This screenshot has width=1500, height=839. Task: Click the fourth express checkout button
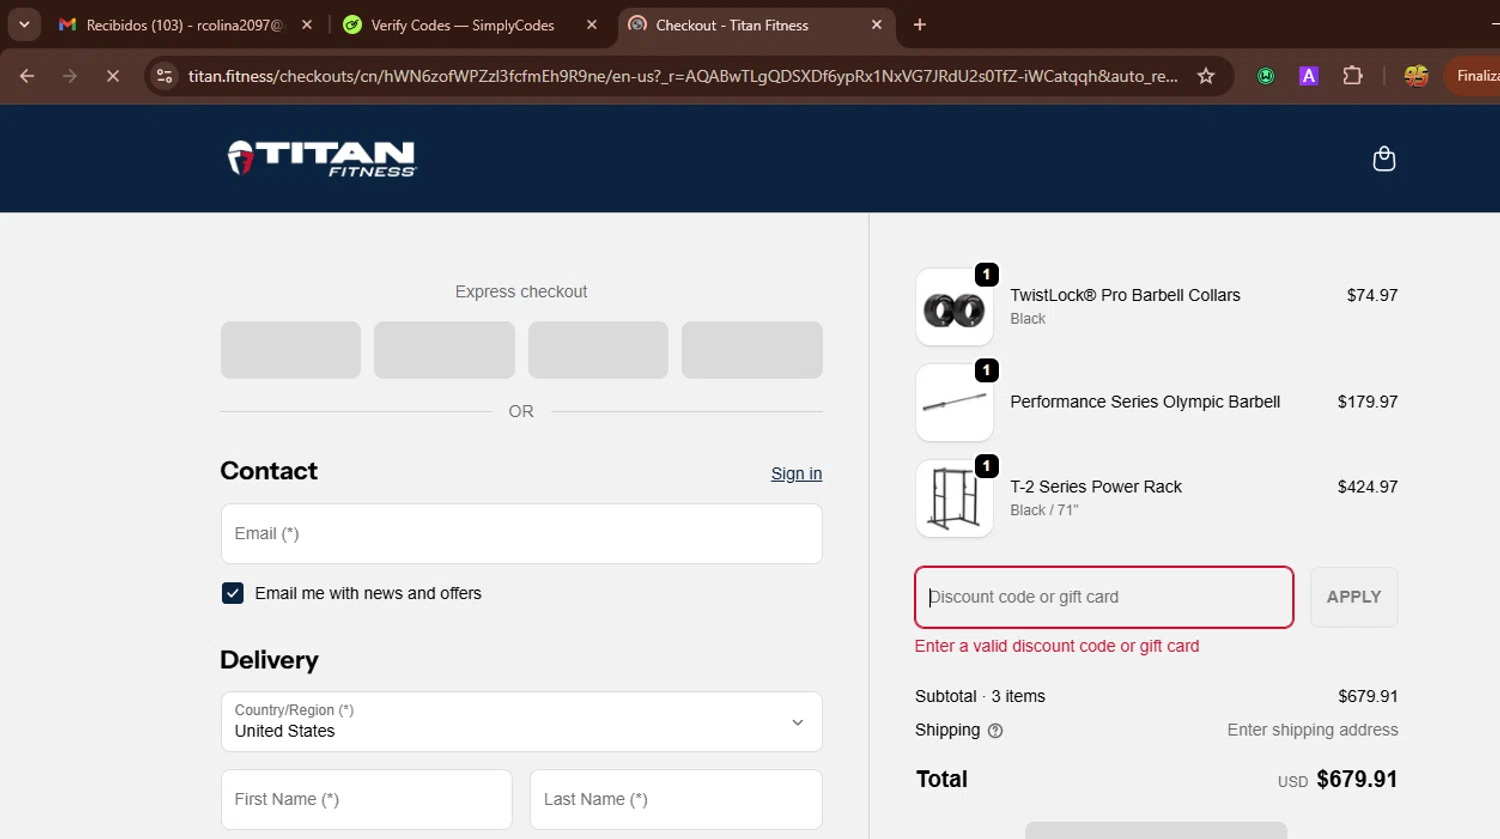[x=752, y=350]
